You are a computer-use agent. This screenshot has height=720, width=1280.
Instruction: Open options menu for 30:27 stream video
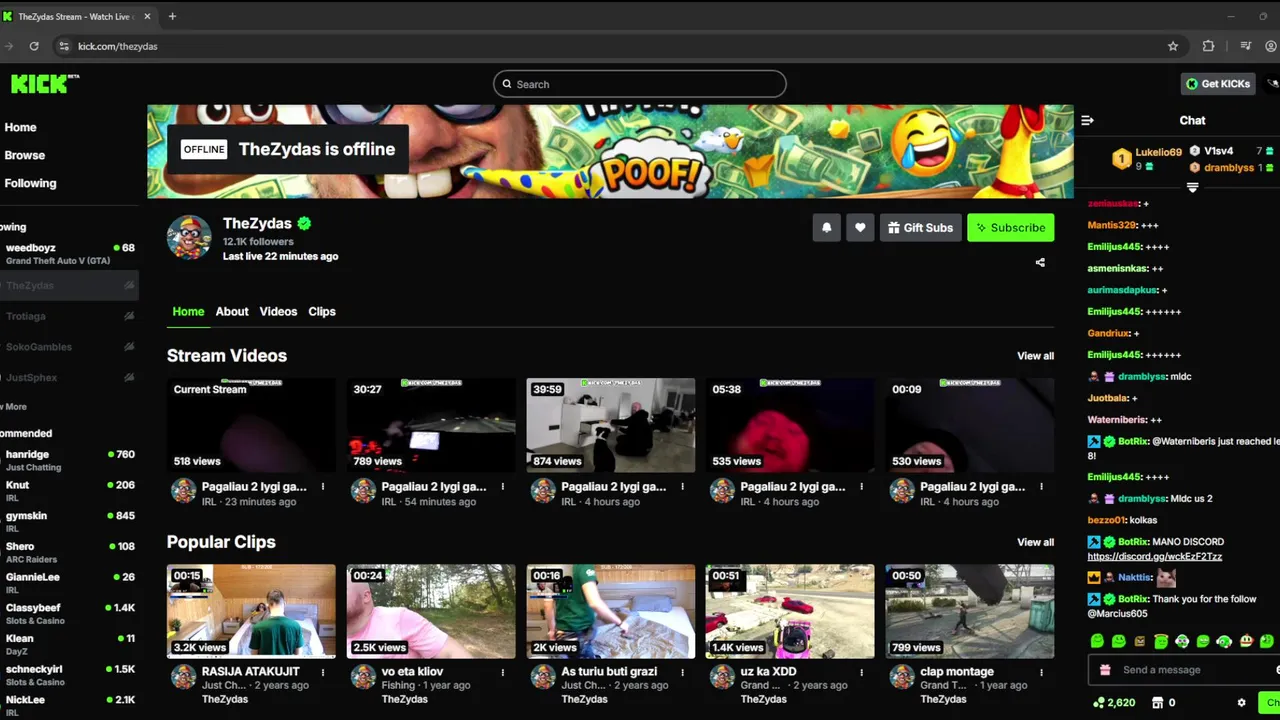(503, 487)
